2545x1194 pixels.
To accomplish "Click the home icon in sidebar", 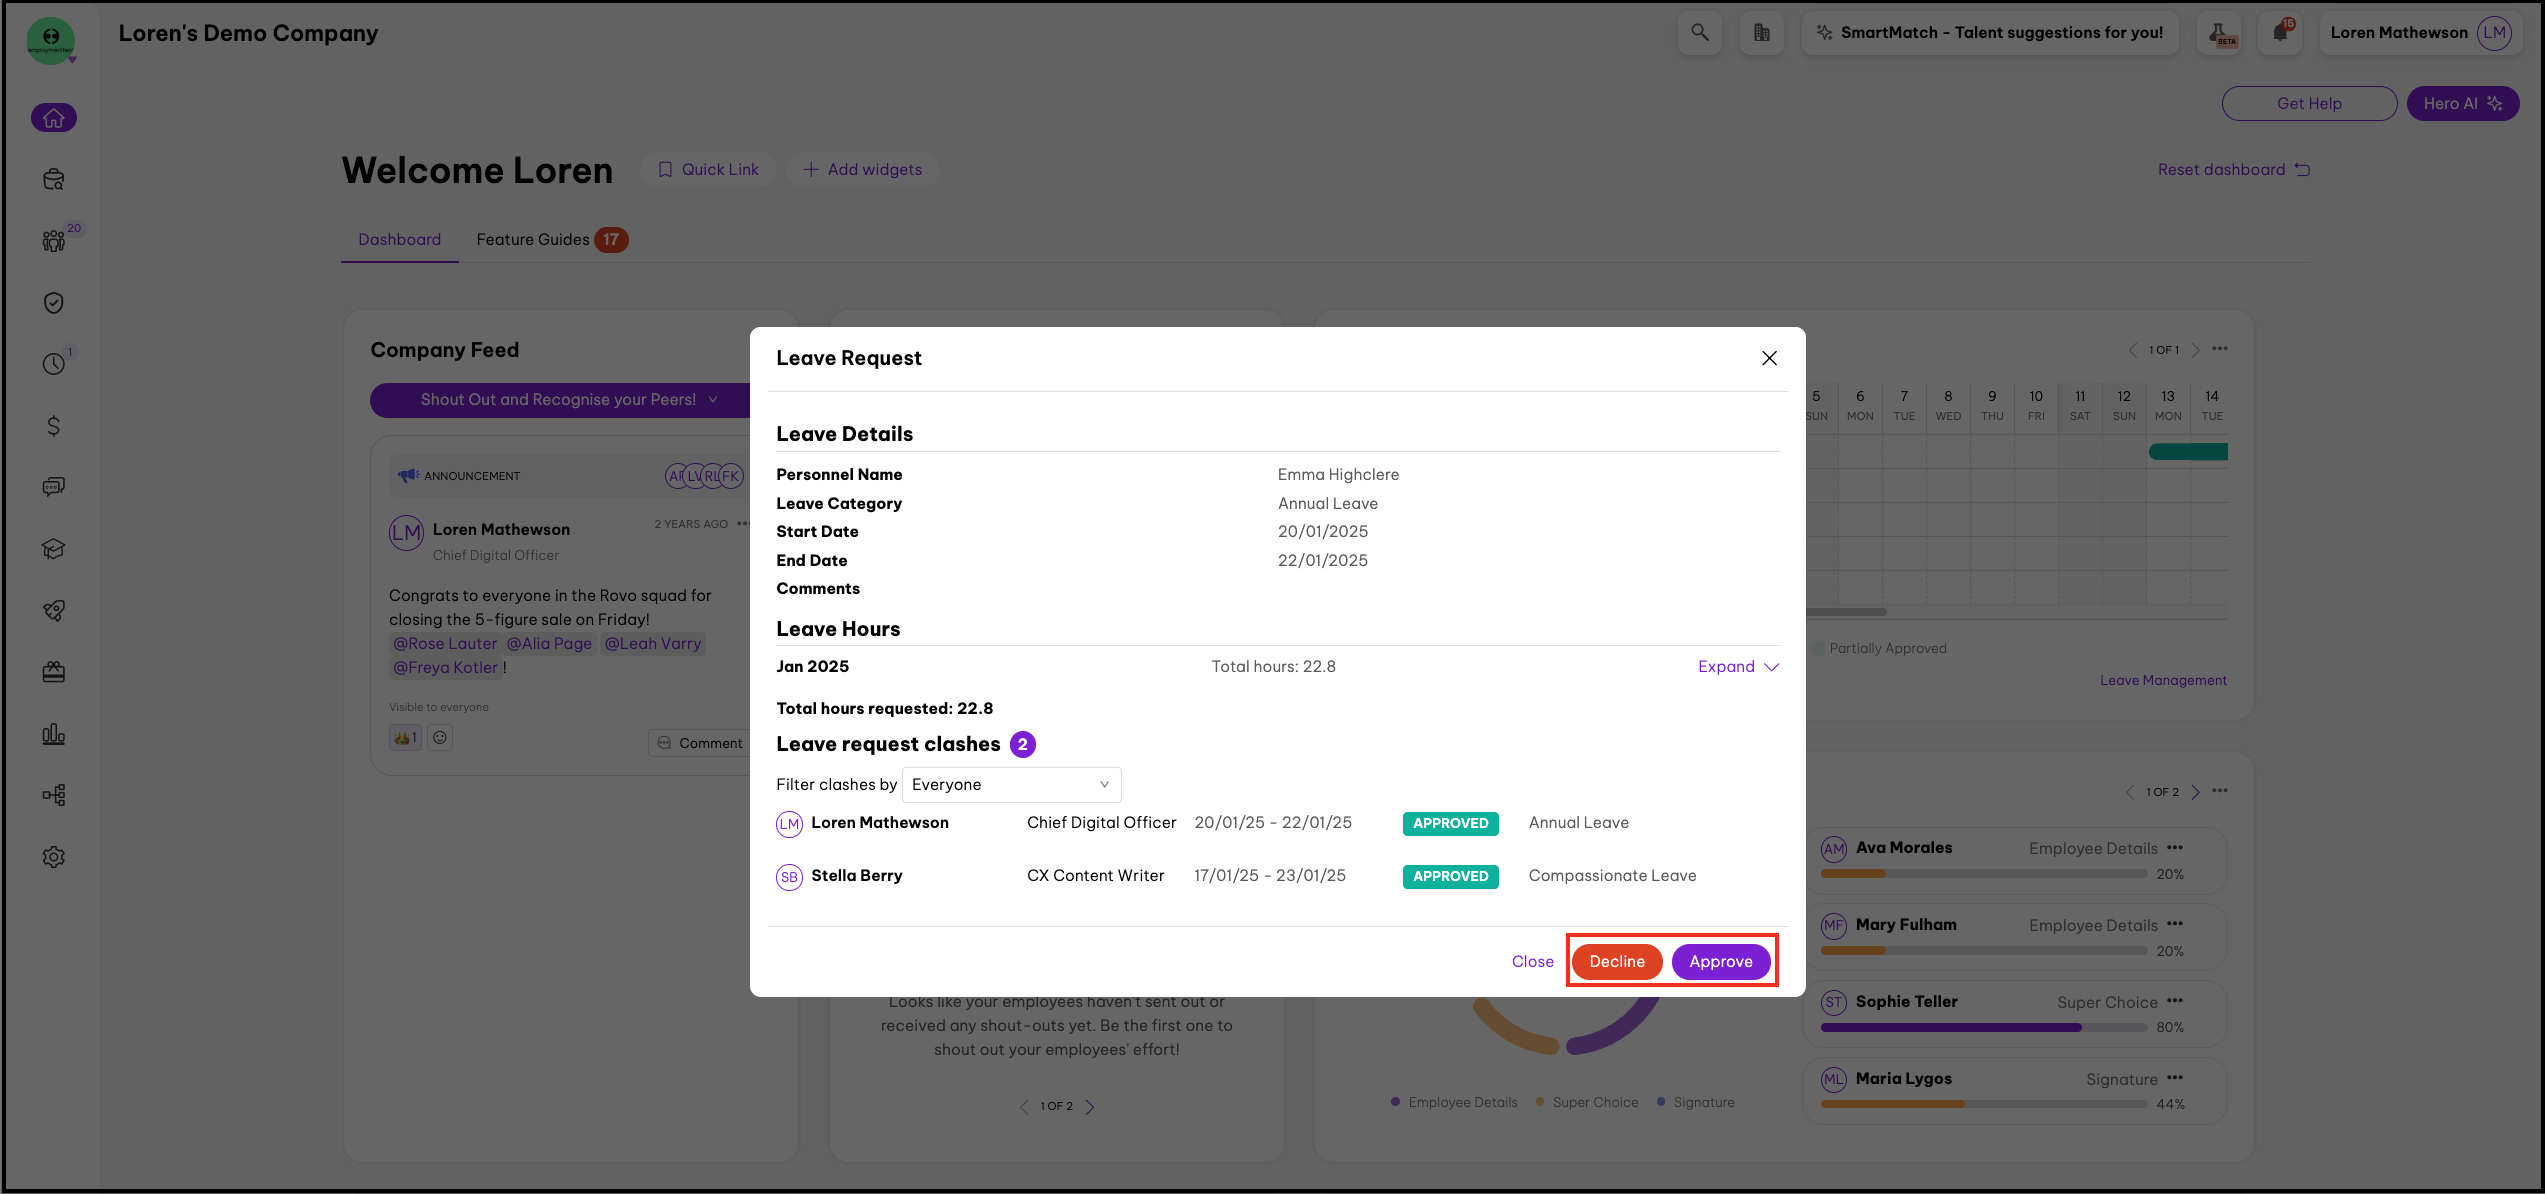I will (x=54, y=118).
